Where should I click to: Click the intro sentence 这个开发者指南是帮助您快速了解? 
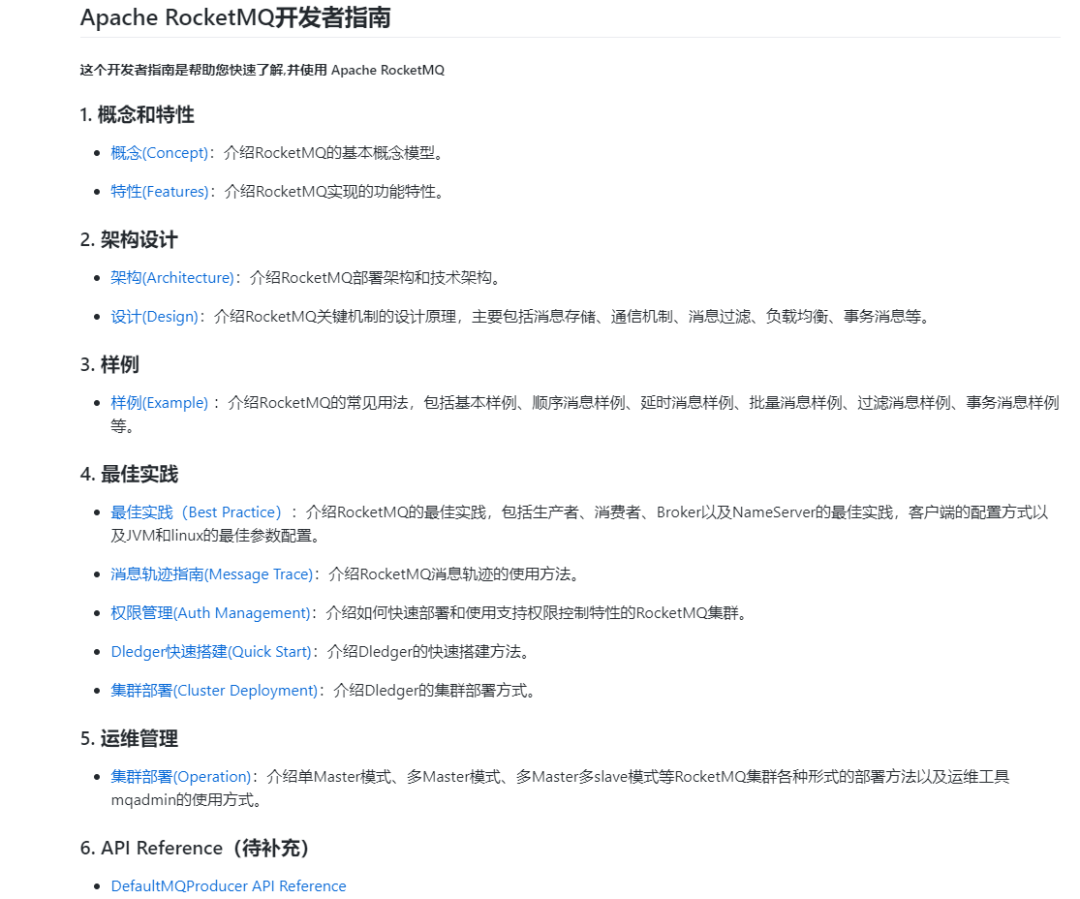click(180, 70)
